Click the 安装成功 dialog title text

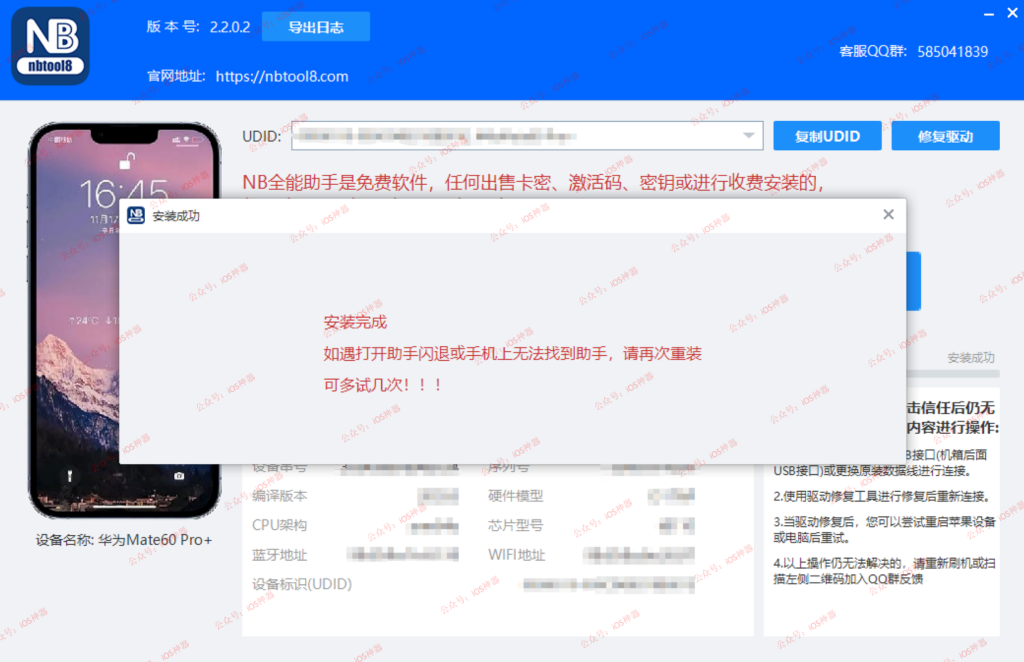[x=176, y=215]
